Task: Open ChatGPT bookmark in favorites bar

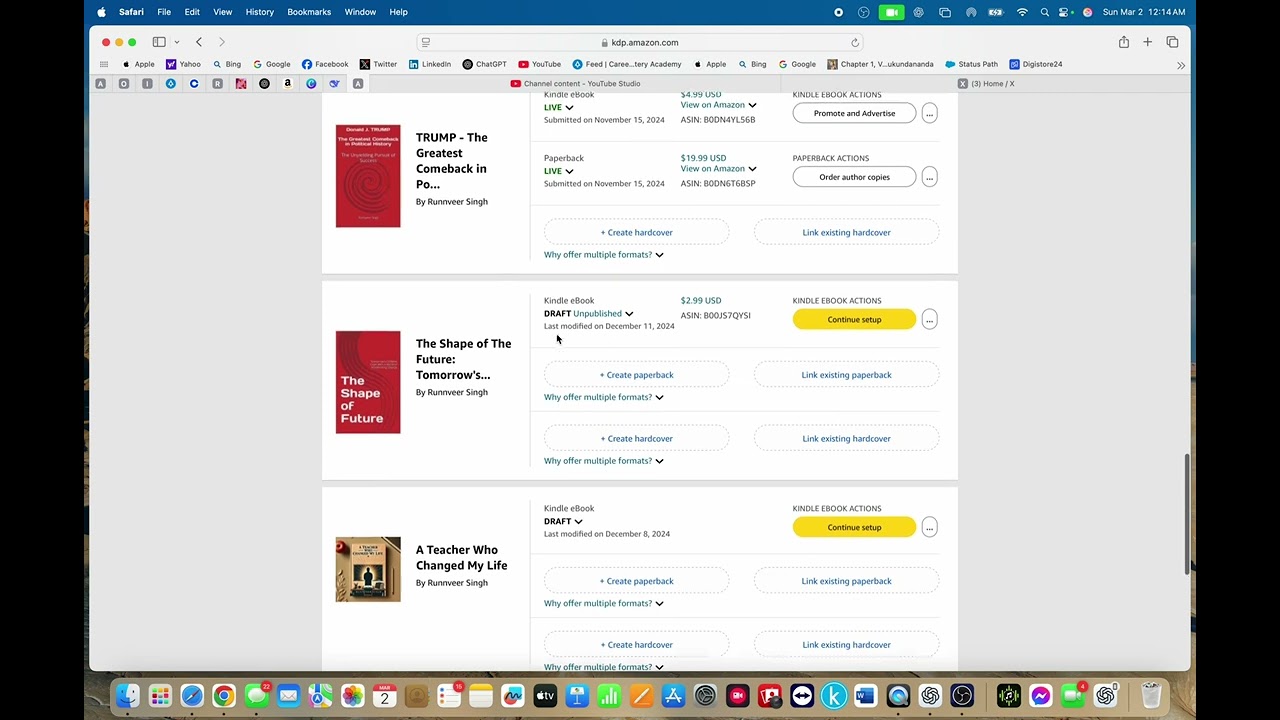Action: (x=484, y=64)
